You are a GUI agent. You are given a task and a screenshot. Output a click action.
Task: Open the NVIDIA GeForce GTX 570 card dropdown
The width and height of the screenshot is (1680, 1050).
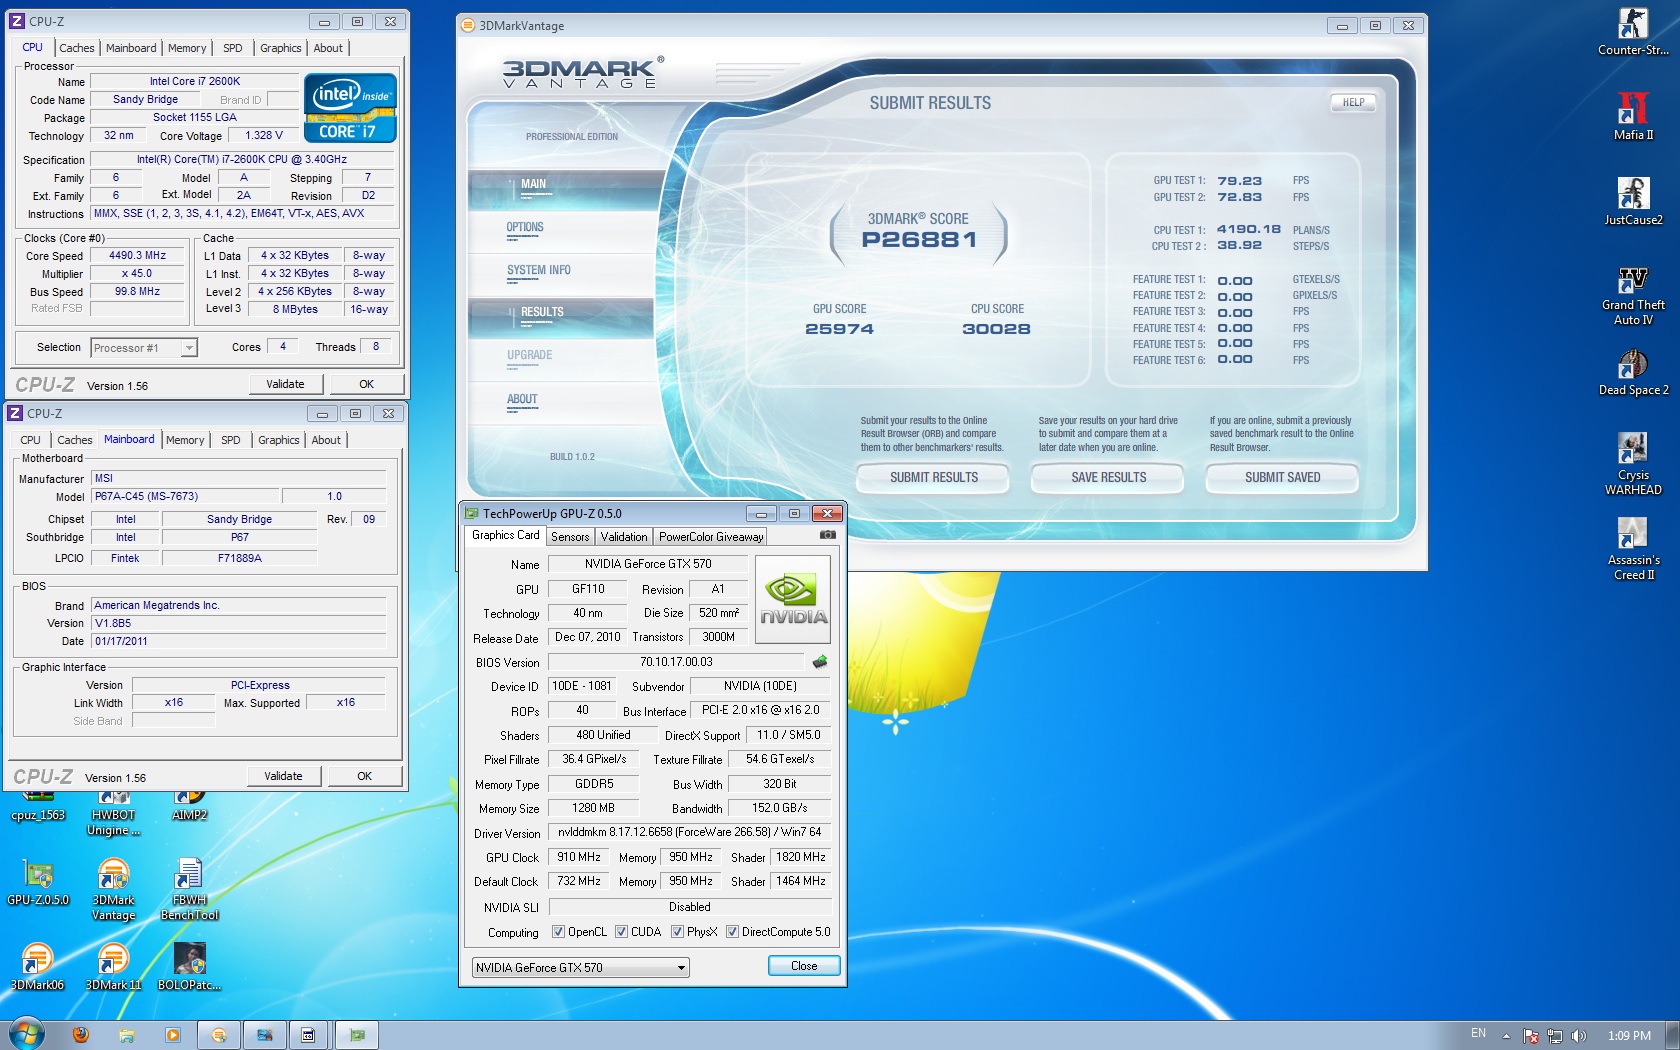point(581,967)
